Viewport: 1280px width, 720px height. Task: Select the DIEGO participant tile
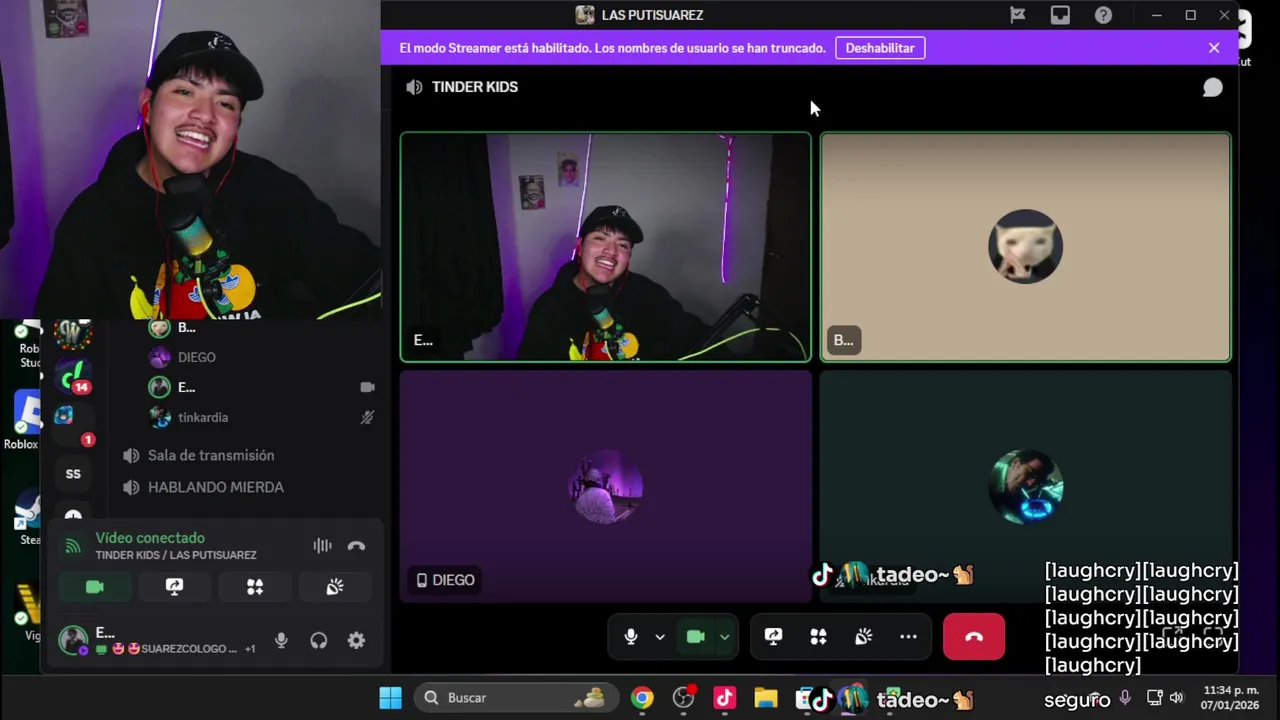tap(606, 487)
